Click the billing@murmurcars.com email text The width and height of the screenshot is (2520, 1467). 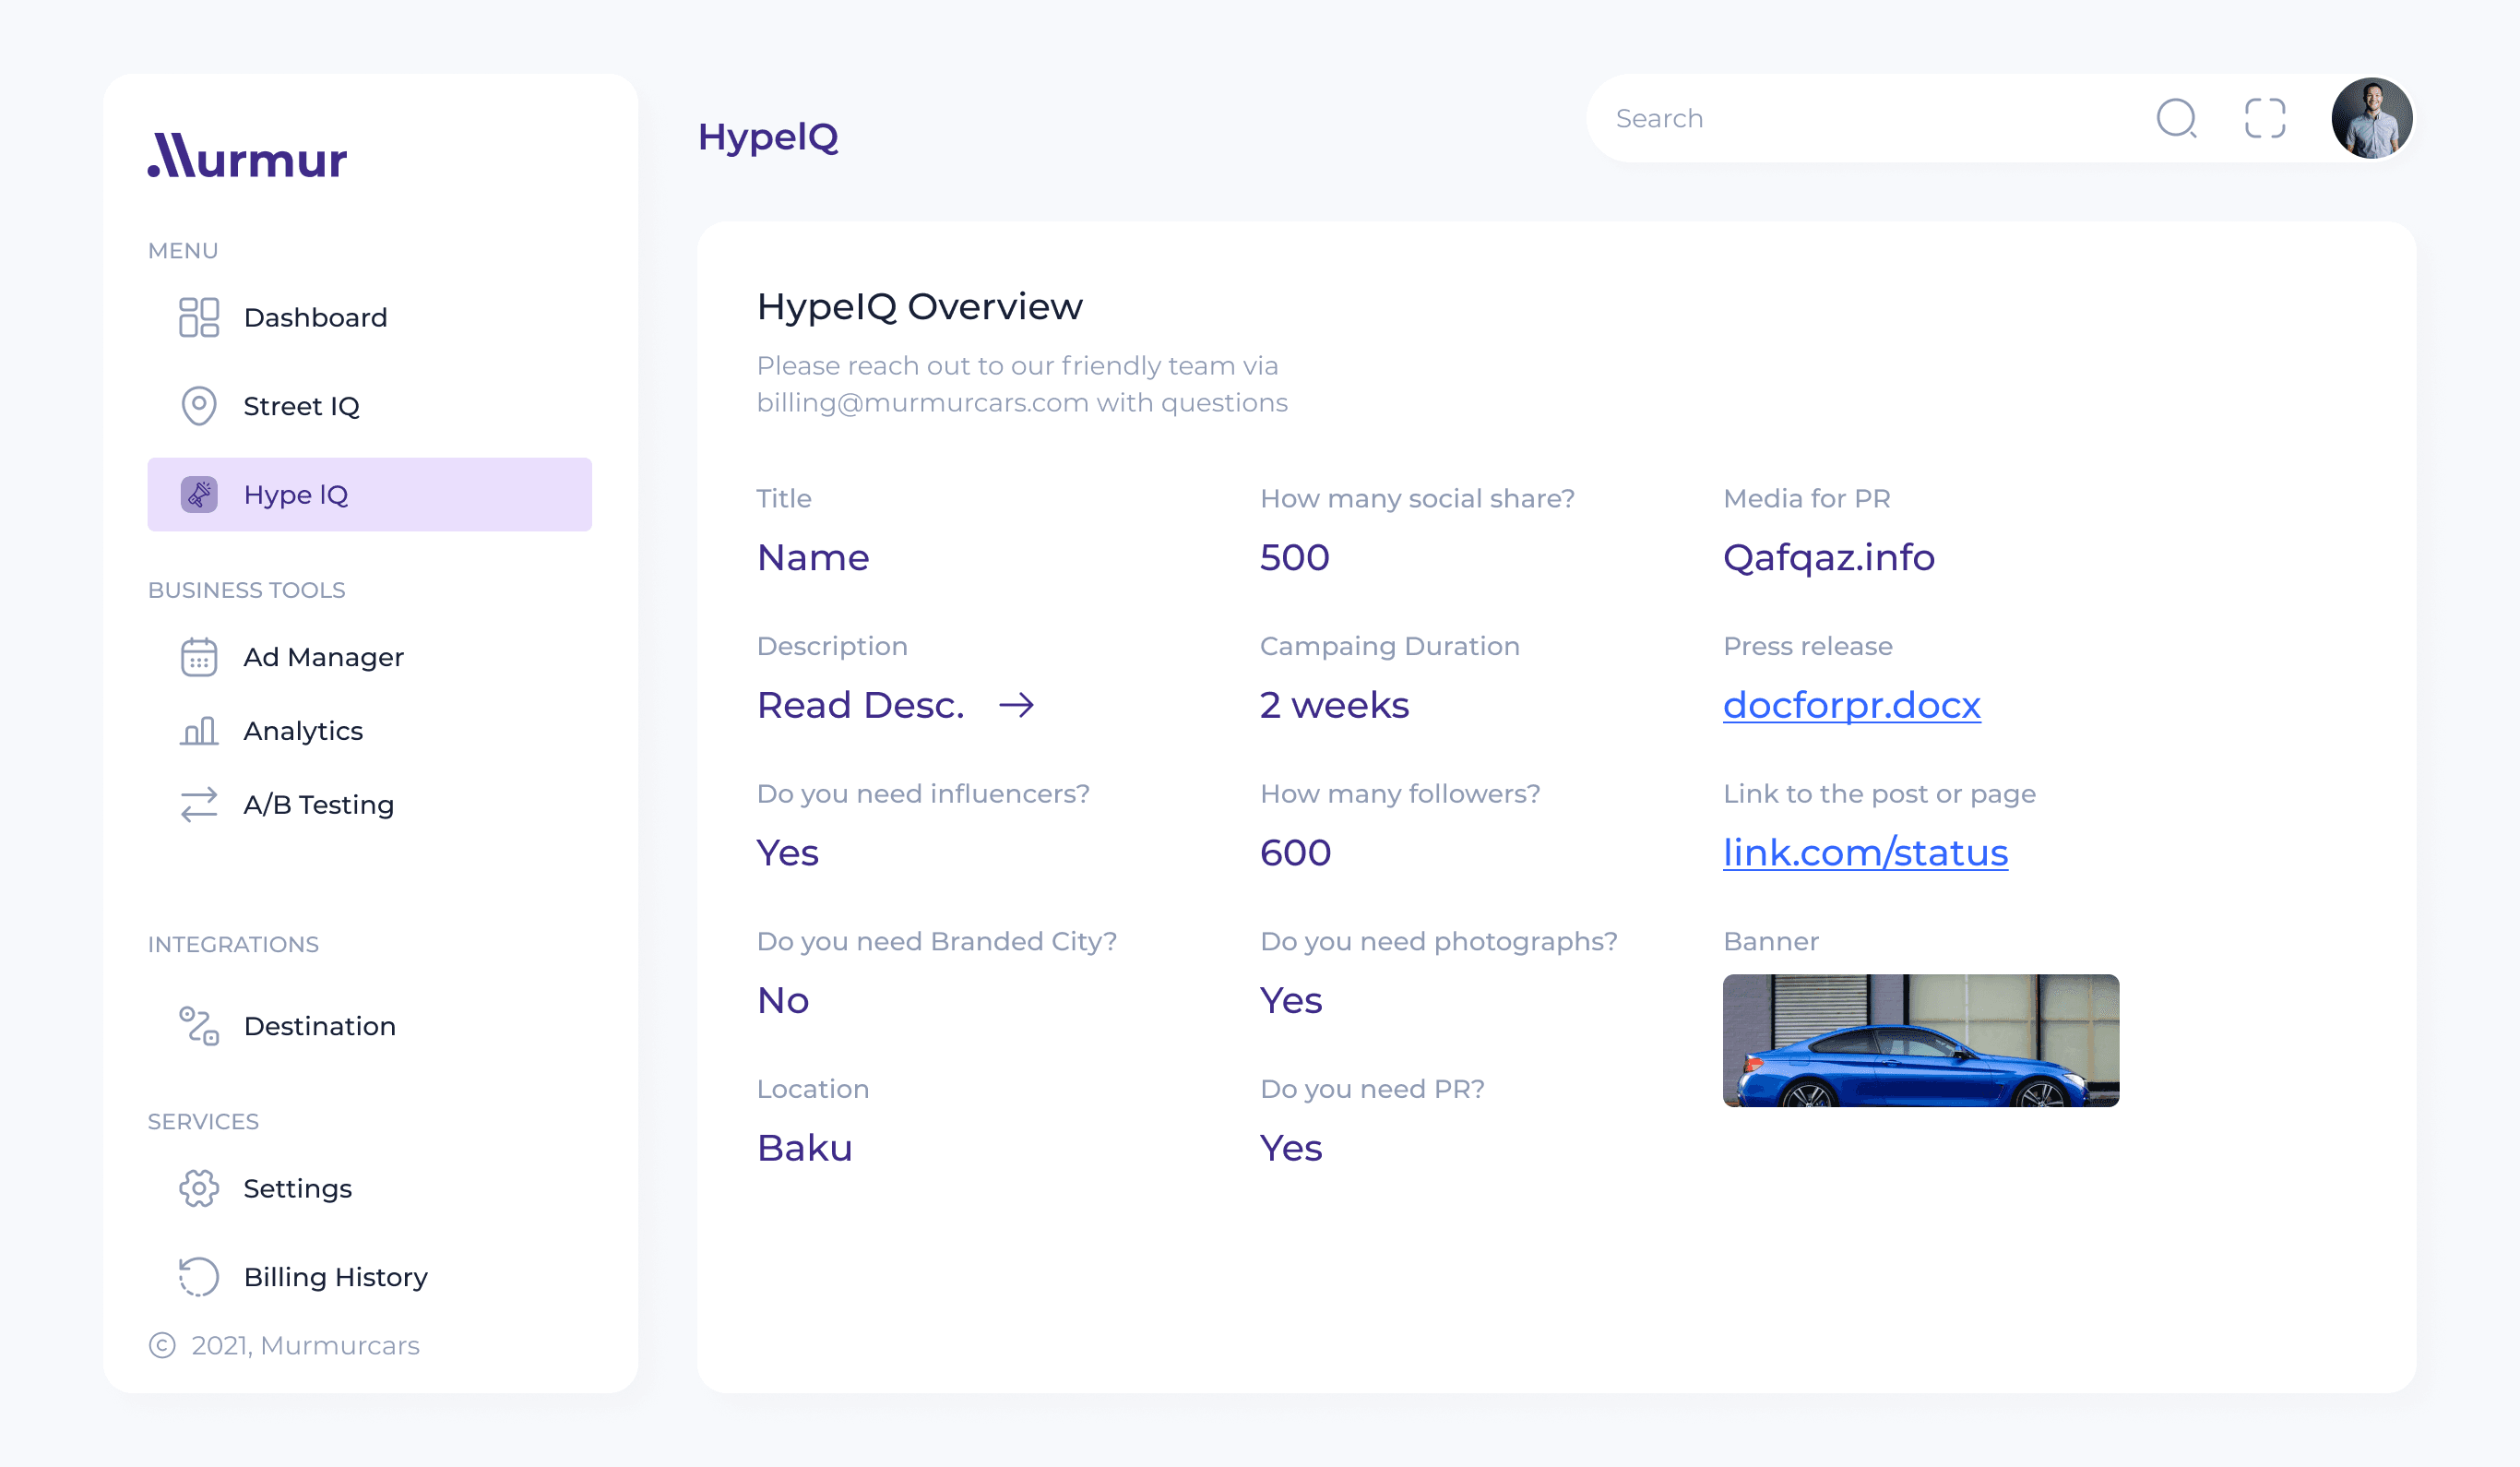point(922,403)
